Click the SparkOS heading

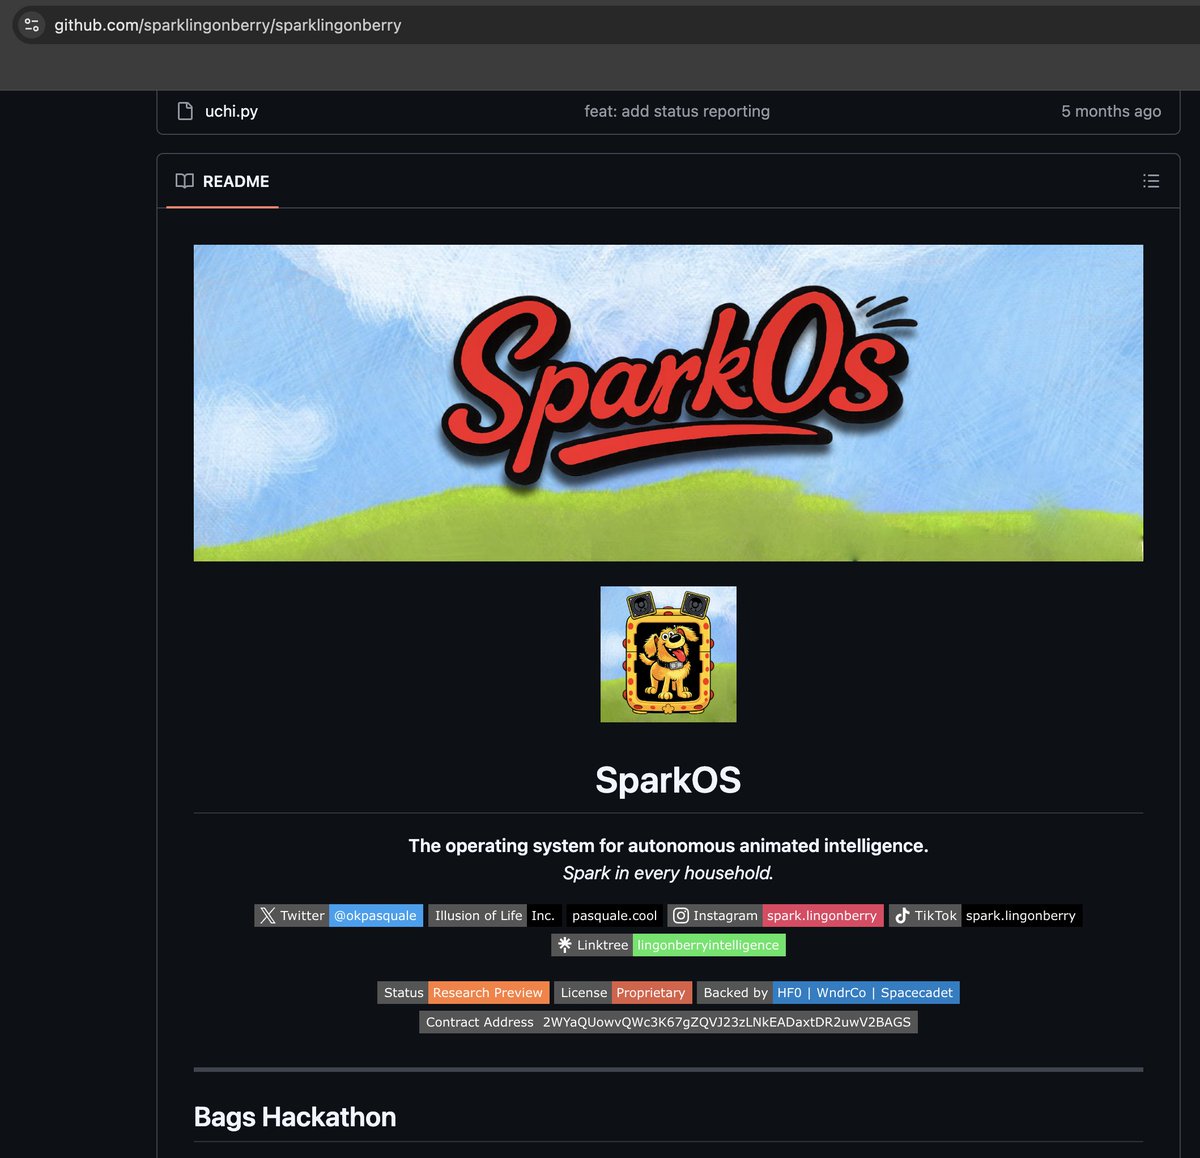point(668,780)
